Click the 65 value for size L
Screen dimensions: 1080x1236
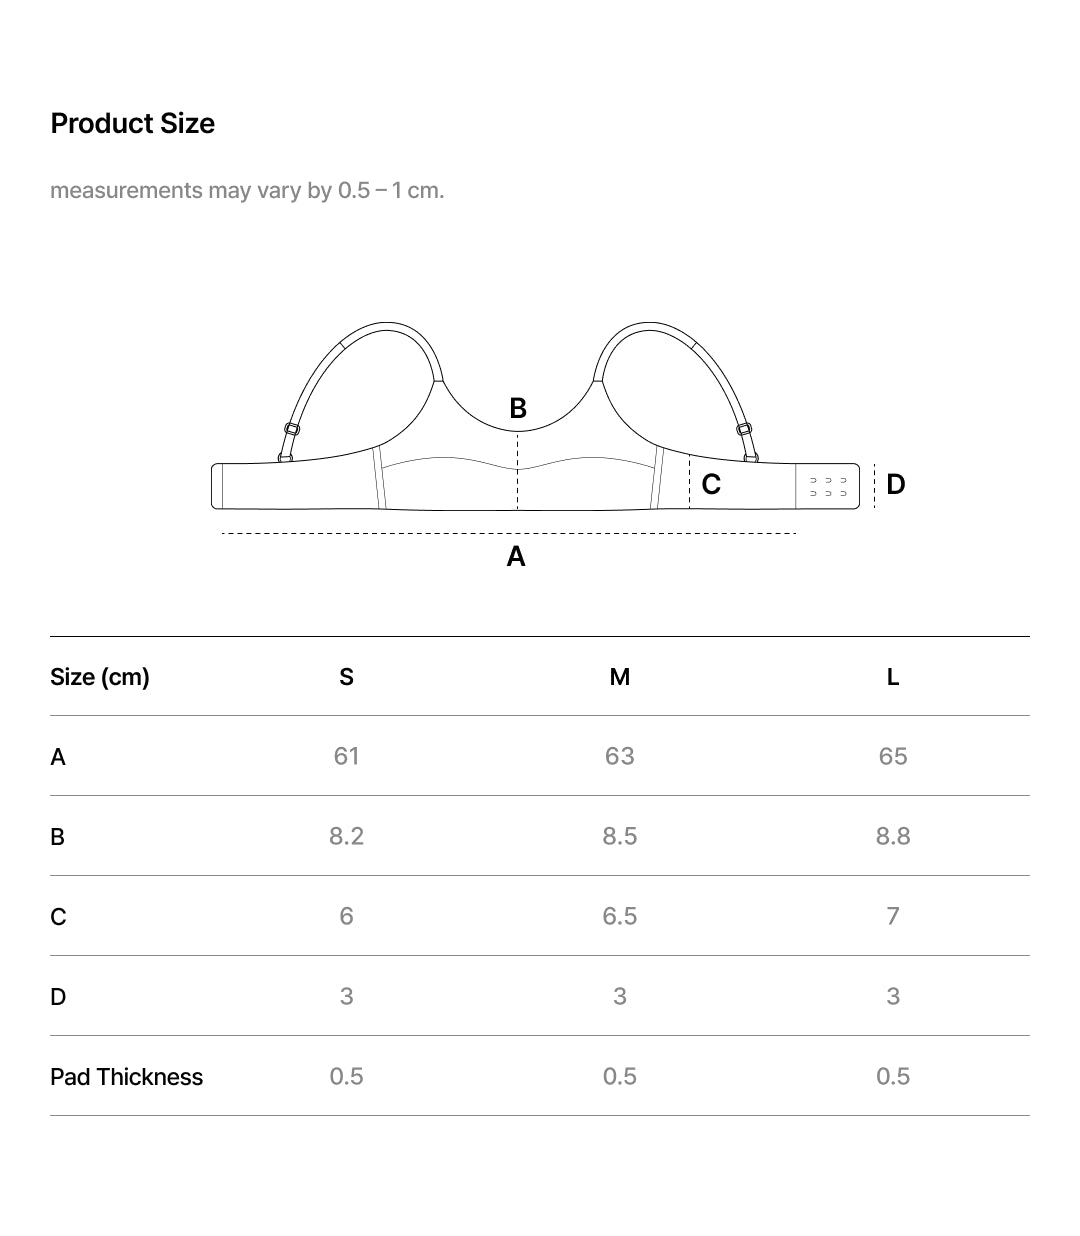(892, 756)
